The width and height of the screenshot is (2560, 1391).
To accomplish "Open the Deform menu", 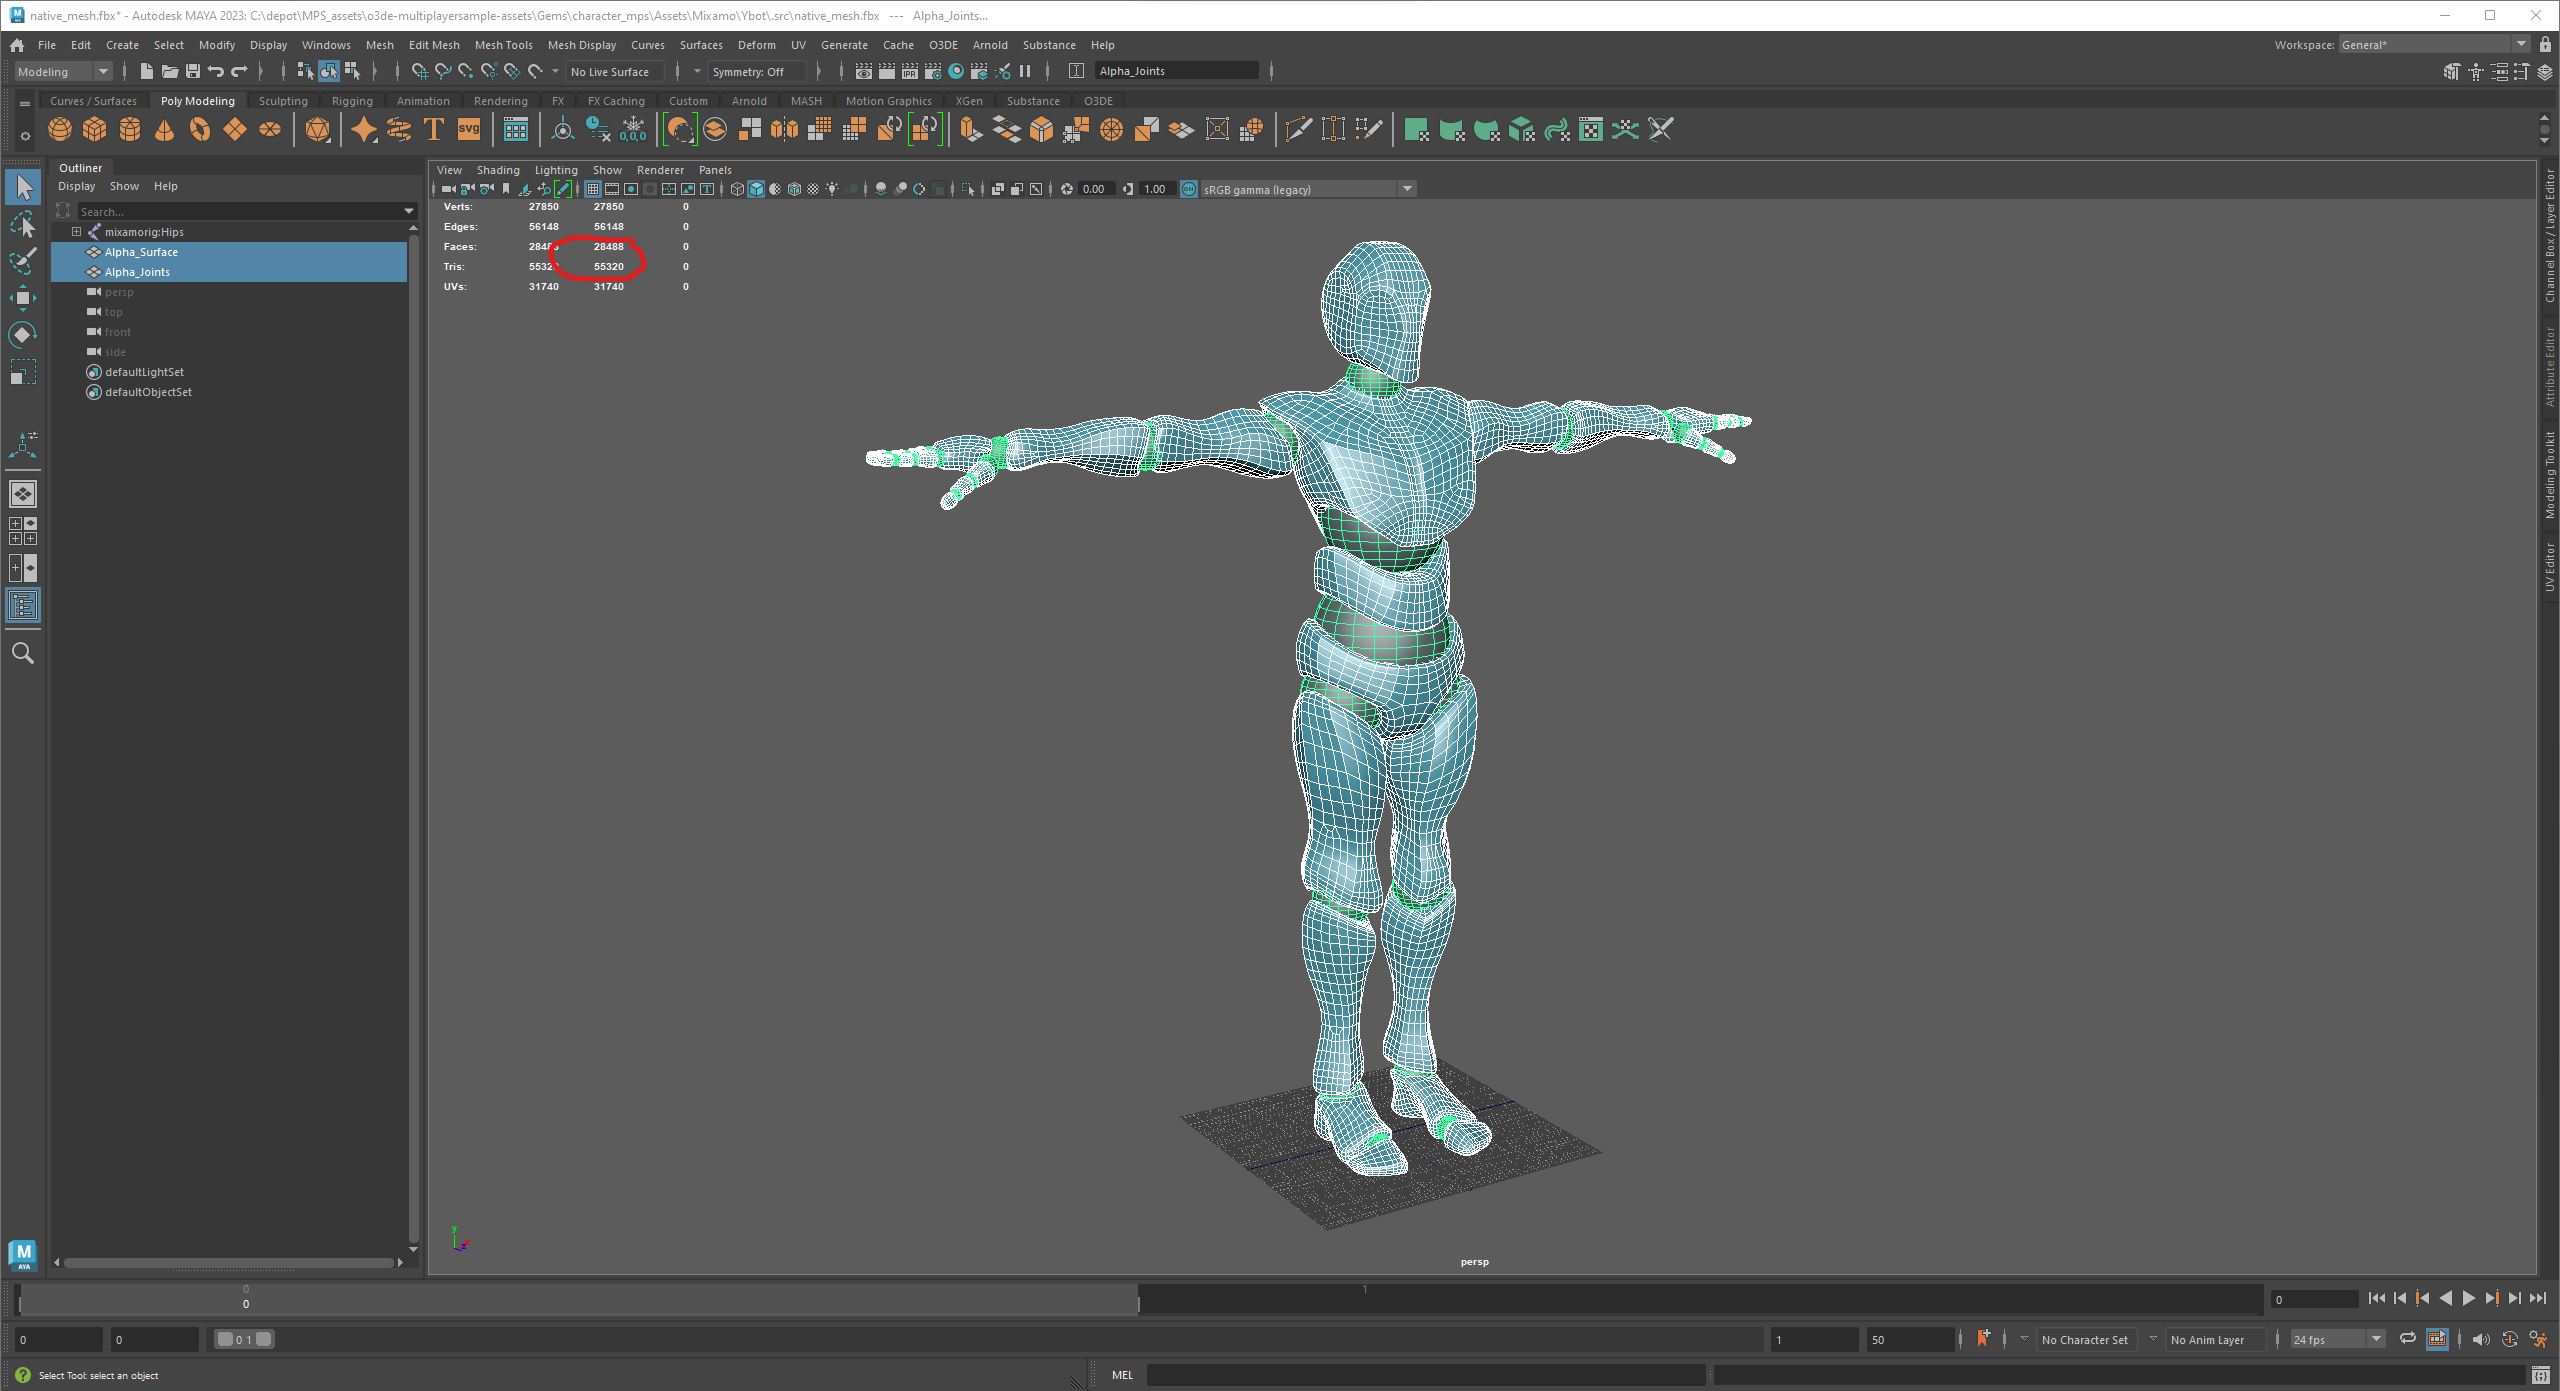I will [756, 45].
